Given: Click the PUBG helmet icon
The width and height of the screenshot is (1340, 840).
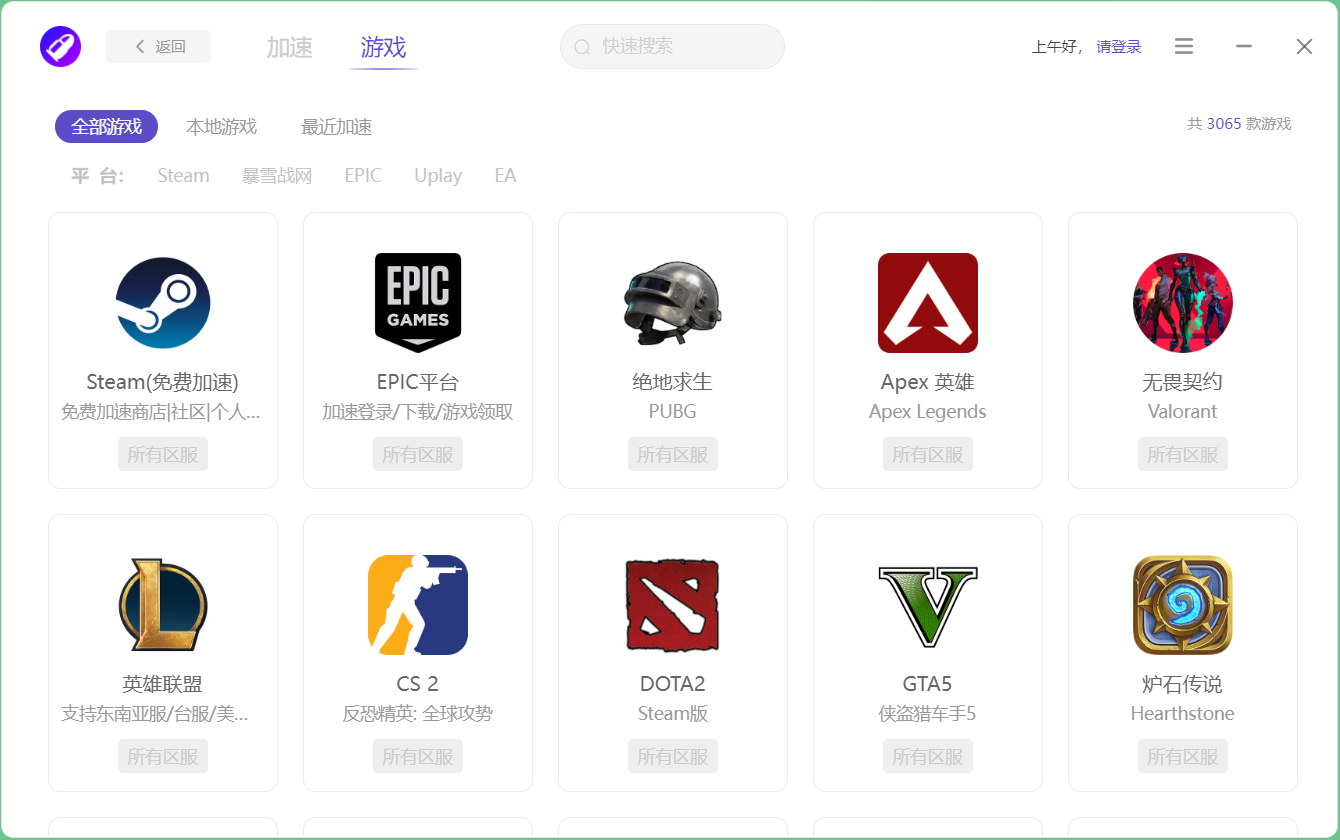Looking at the screenshot, I should point(673,303).
